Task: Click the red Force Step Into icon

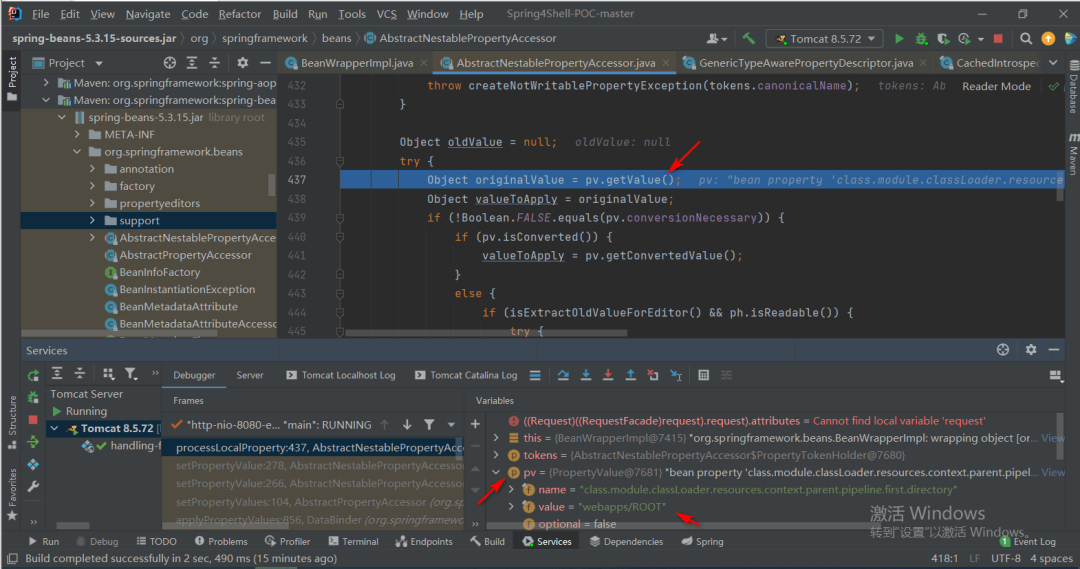Action: pos(608,375)
